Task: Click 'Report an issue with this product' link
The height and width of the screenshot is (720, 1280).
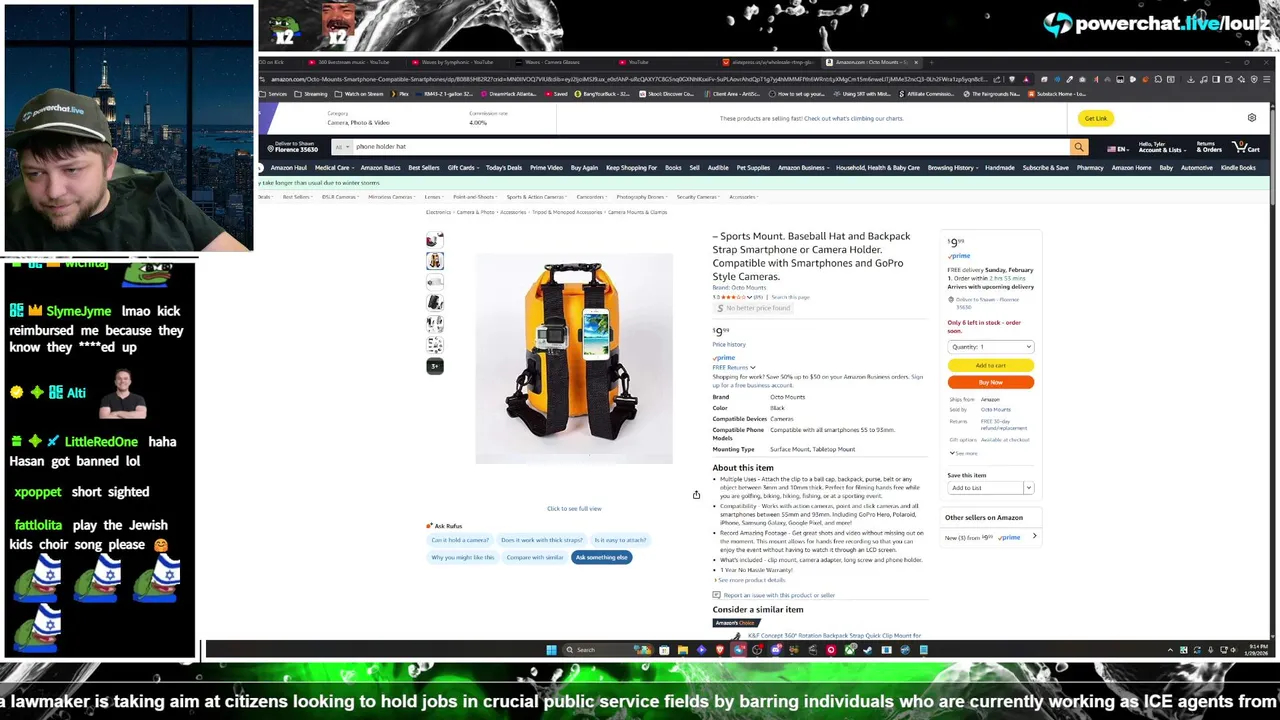Action: click(778, 595)
